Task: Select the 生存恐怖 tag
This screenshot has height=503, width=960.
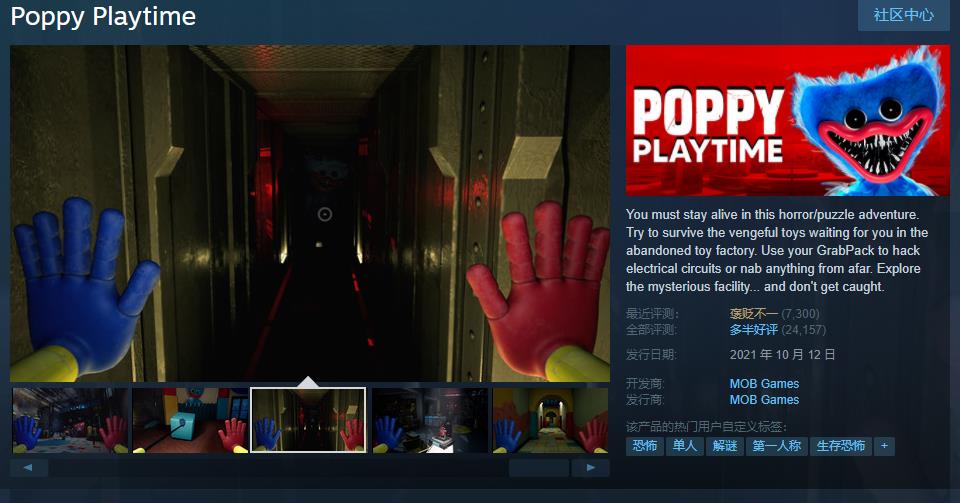Action: tap(840, 446)
